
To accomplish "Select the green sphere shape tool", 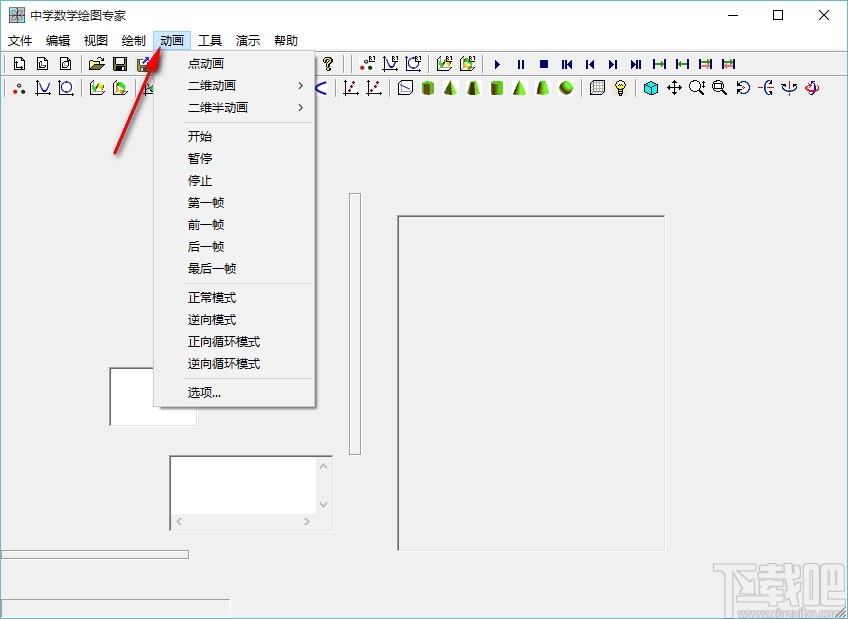I will (x=564, y=88).
